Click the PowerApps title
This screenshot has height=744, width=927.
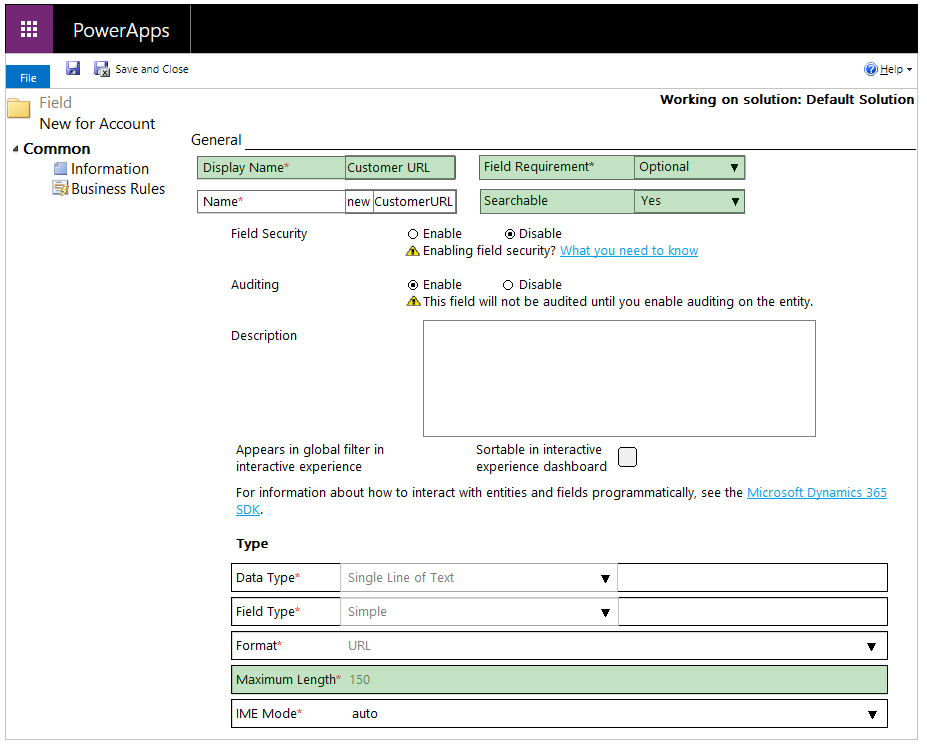click(121, 30)
